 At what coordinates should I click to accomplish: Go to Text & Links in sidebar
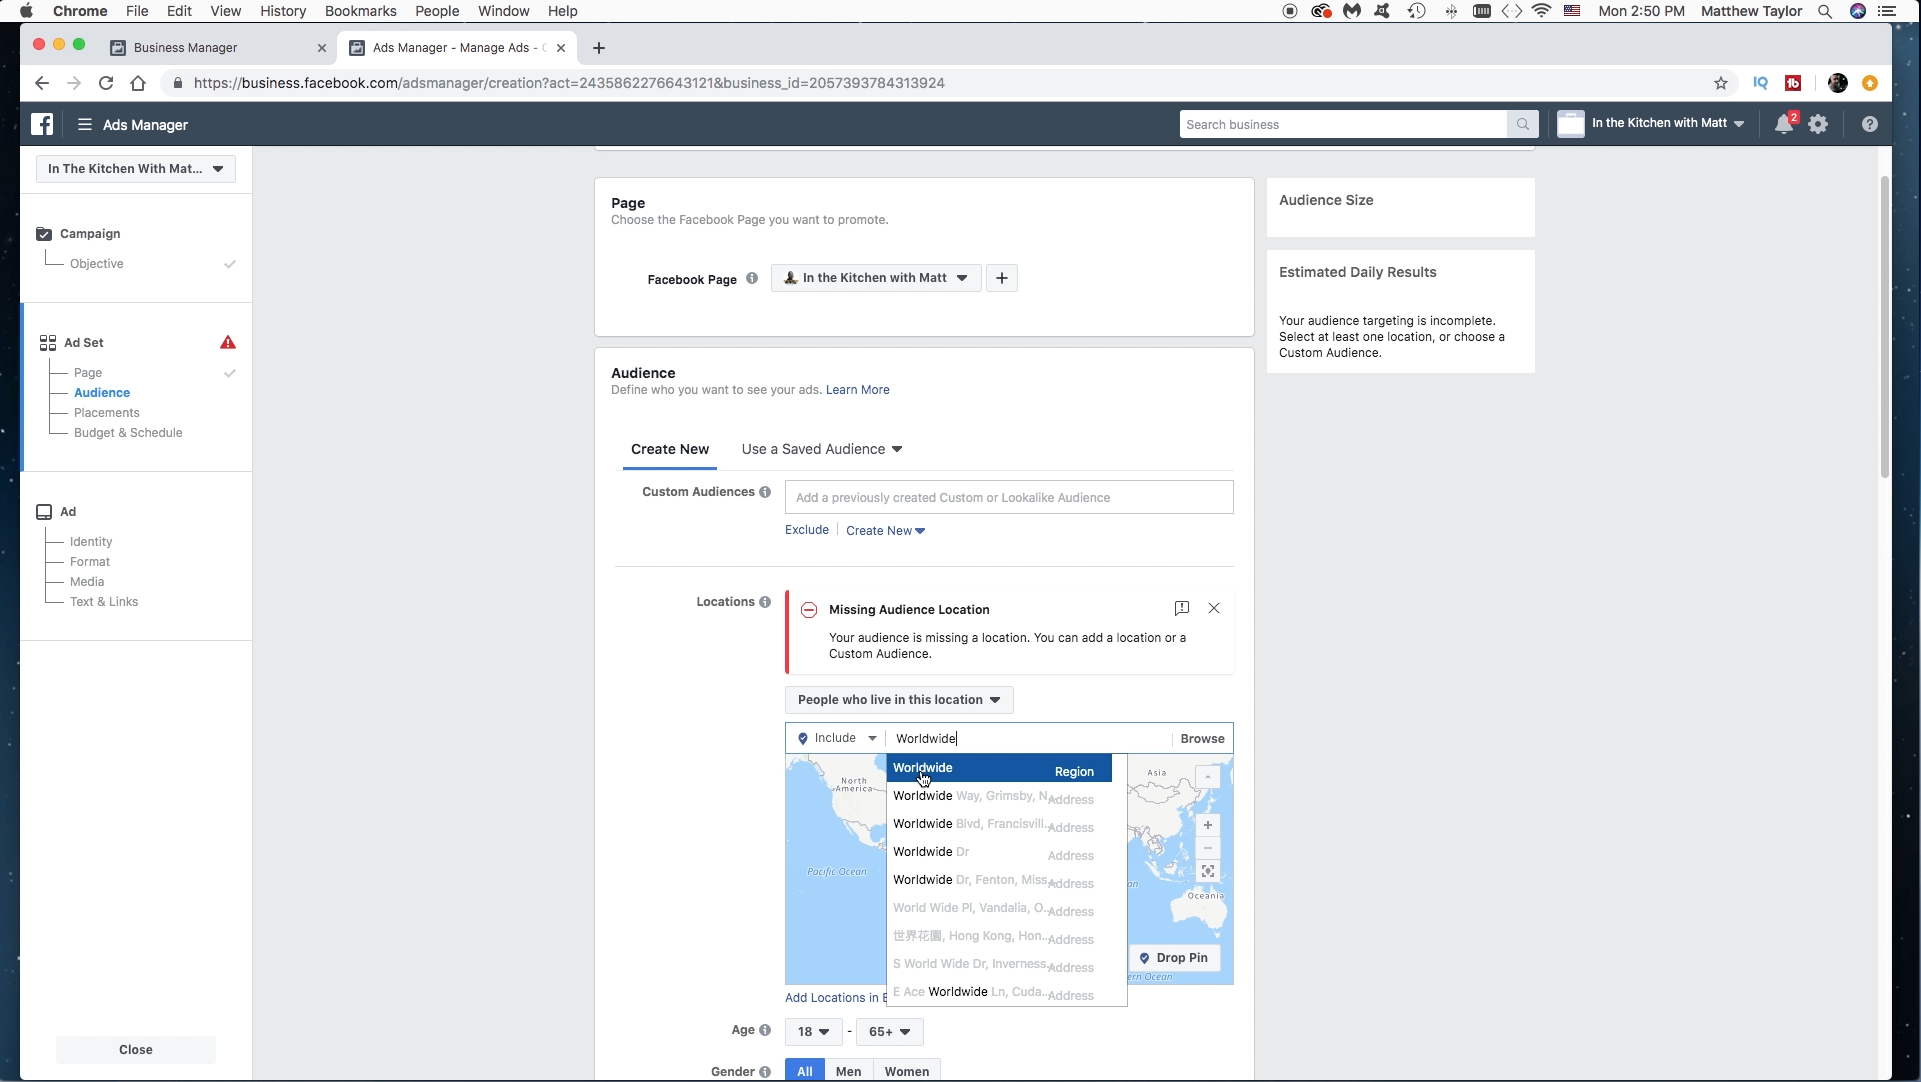(x=104, y=602)
